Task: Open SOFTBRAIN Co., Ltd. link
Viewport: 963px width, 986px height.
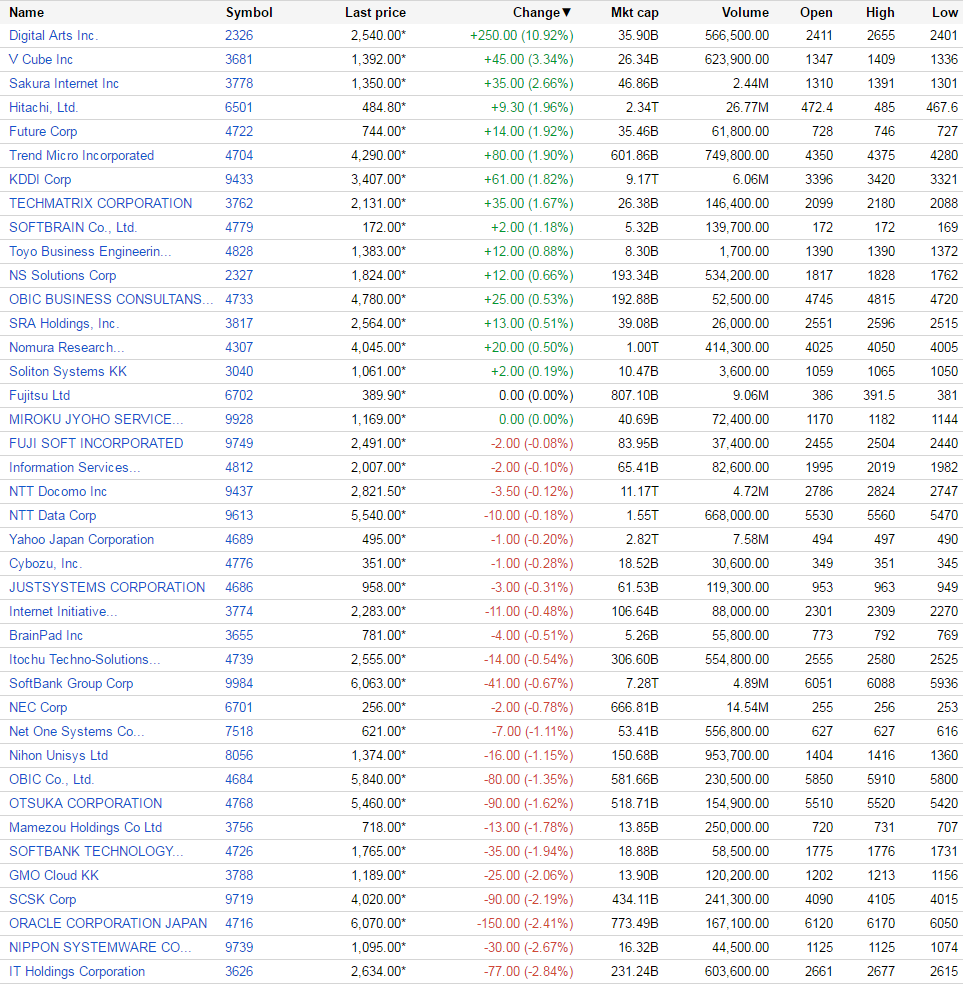Action: pos(73,227)
